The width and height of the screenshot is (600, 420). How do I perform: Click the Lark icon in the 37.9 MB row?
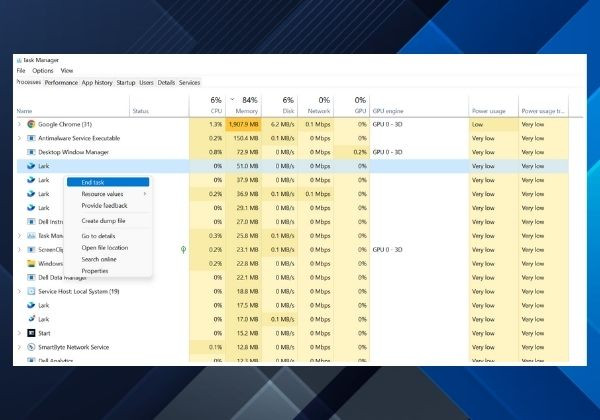[x=31, y=180]
